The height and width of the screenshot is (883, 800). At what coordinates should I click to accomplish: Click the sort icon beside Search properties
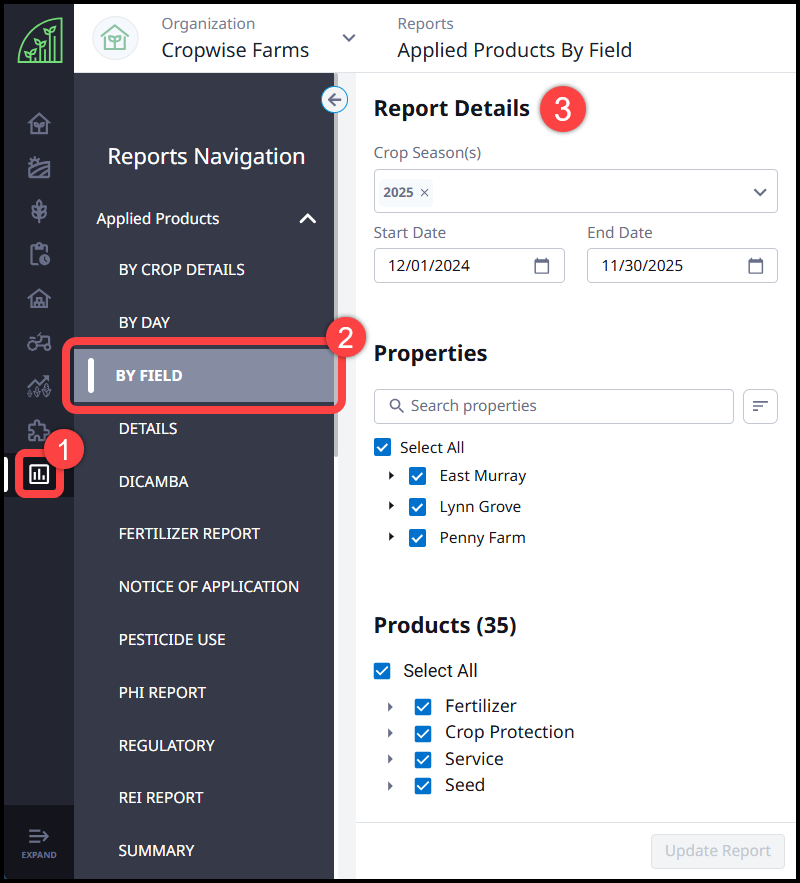[760, 406]
